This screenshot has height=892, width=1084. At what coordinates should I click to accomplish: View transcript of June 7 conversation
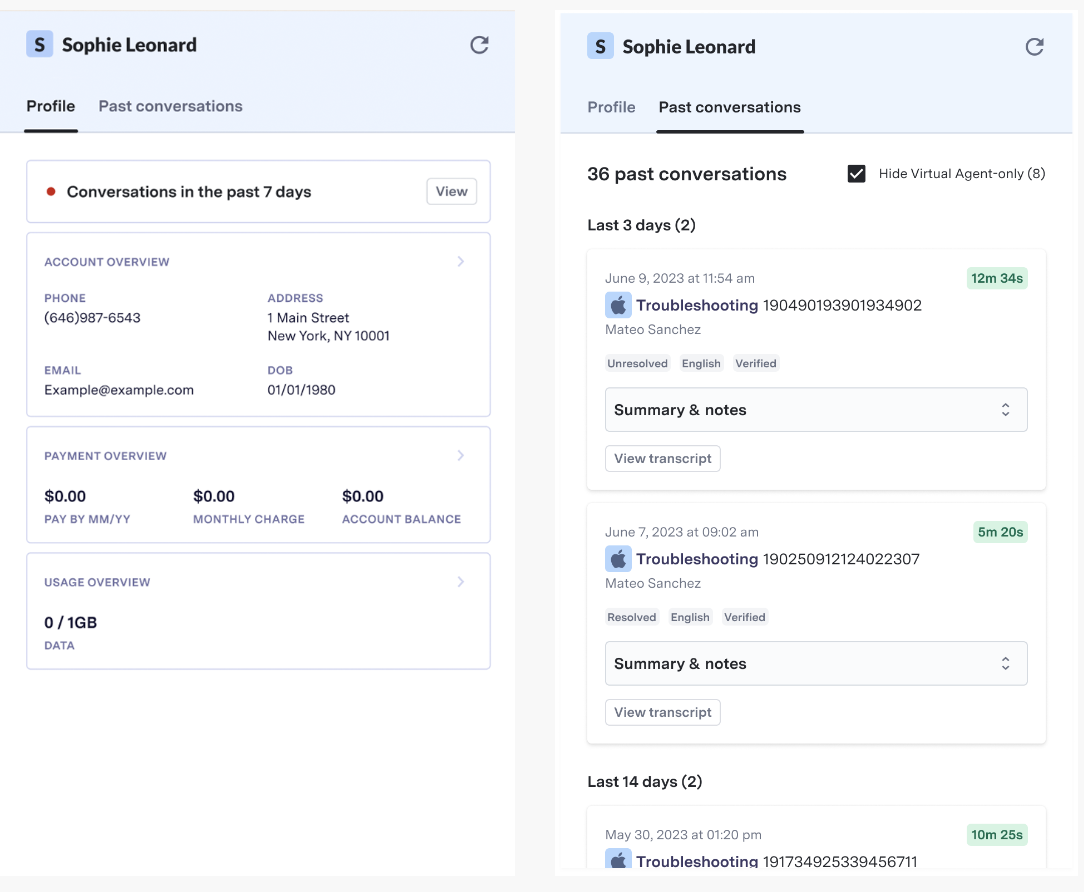[662, 713]
